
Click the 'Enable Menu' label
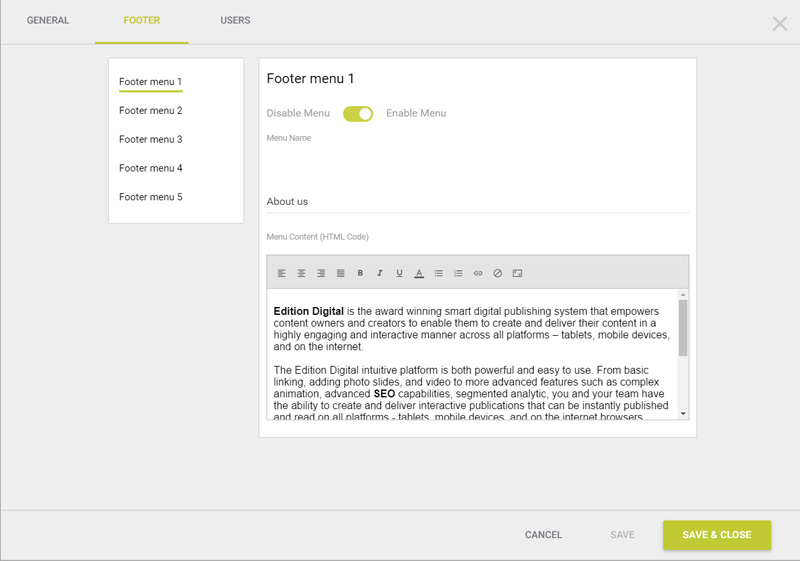[x=416, y=113]
